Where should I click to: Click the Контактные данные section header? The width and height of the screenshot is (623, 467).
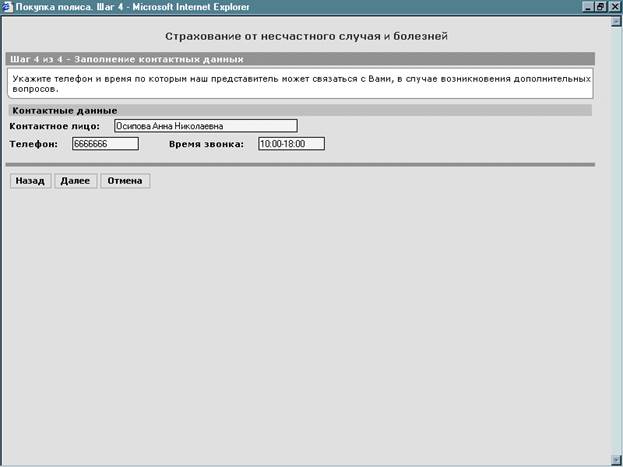pyautogui.click(x=64, y=110)
